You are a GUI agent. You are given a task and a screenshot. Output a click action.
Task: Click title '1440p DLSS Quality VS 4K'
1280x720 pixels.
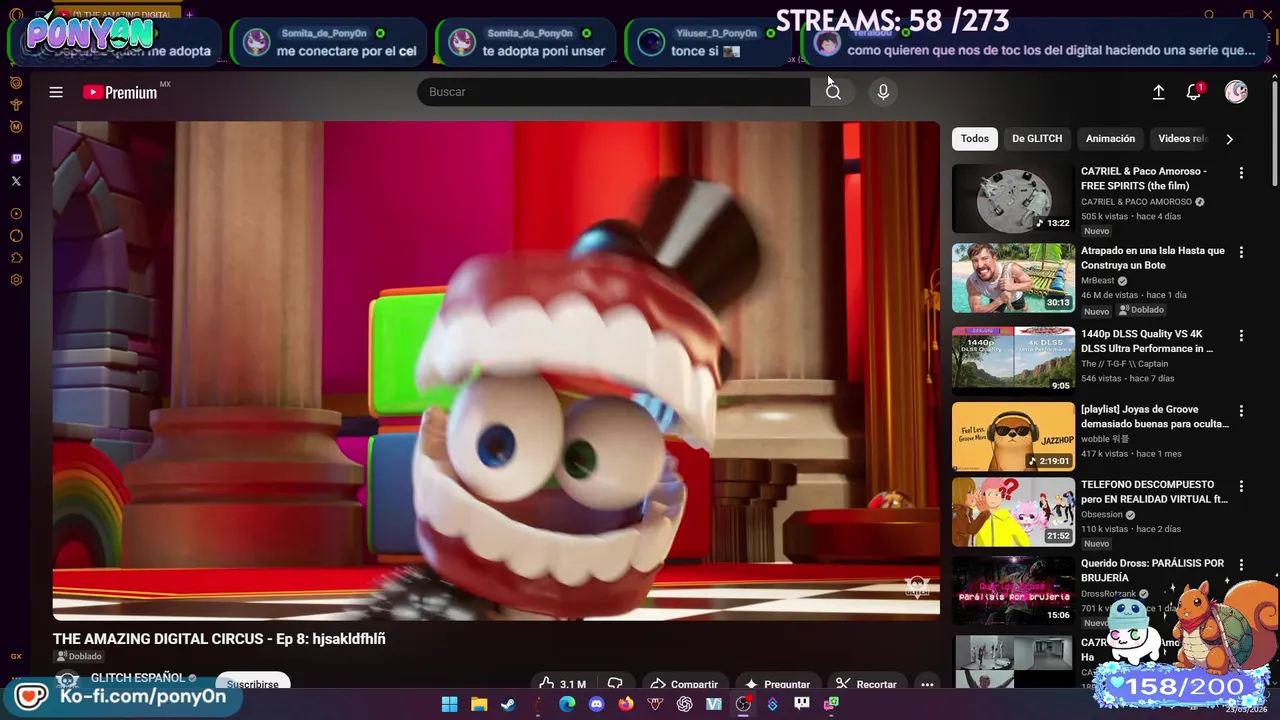(x=1147, y=341)
